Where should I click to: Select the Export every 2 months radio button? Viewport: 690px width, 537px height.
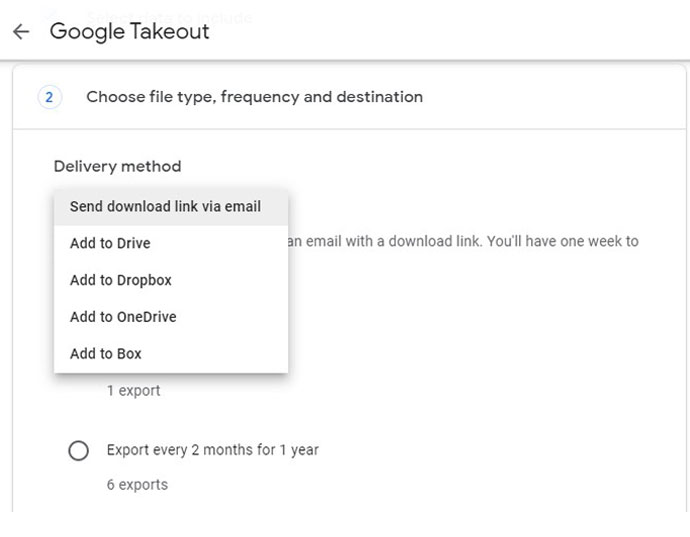(x=78, y=451)
